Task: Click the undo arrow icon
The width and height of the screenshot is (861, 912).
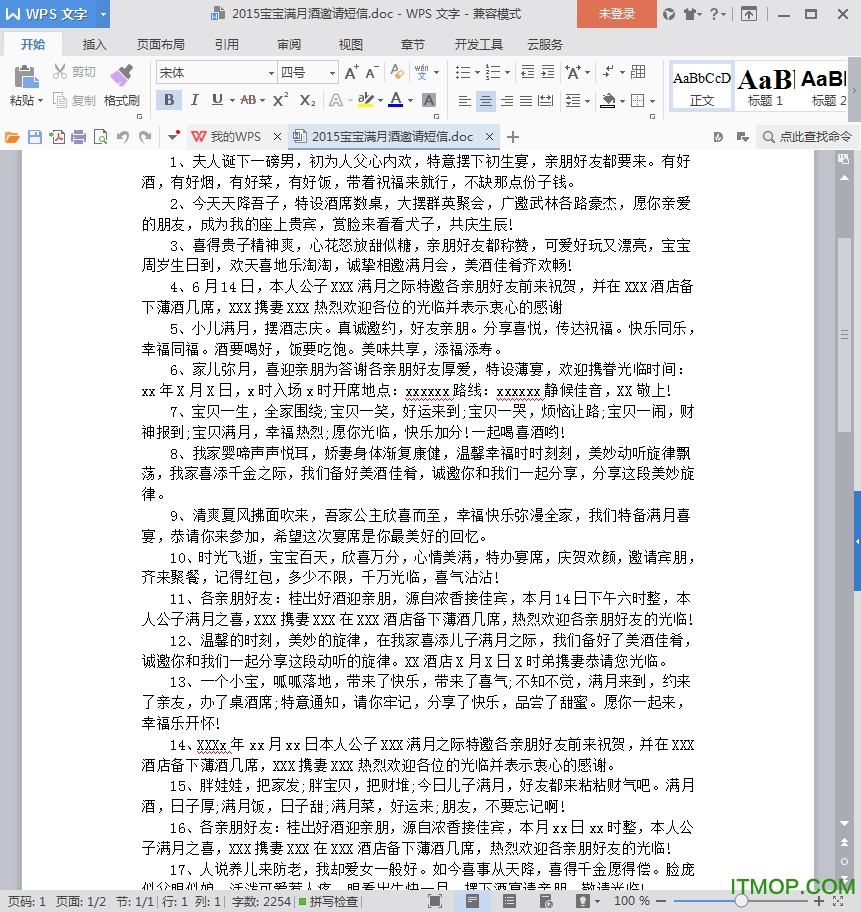Action: pos(122,137)
